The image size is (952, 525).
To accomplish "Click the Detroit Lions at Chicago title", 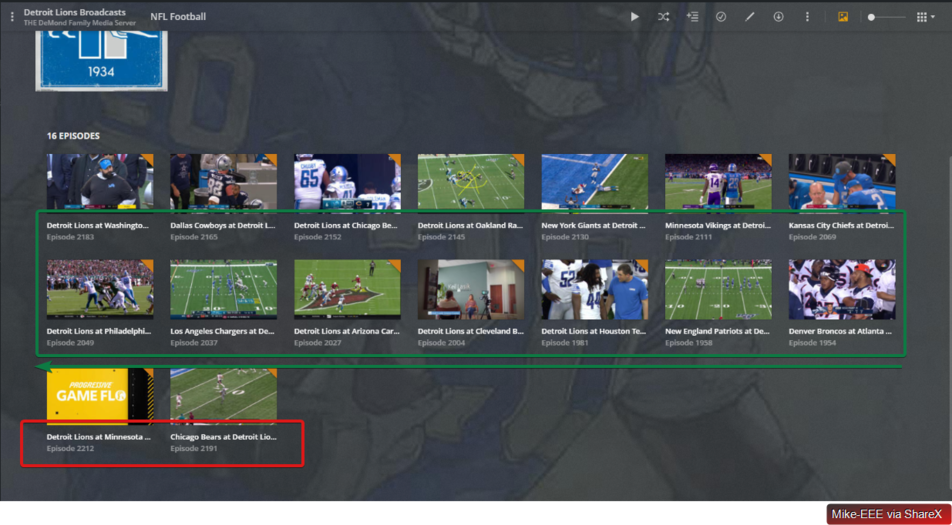I will (x=346, y=225).
